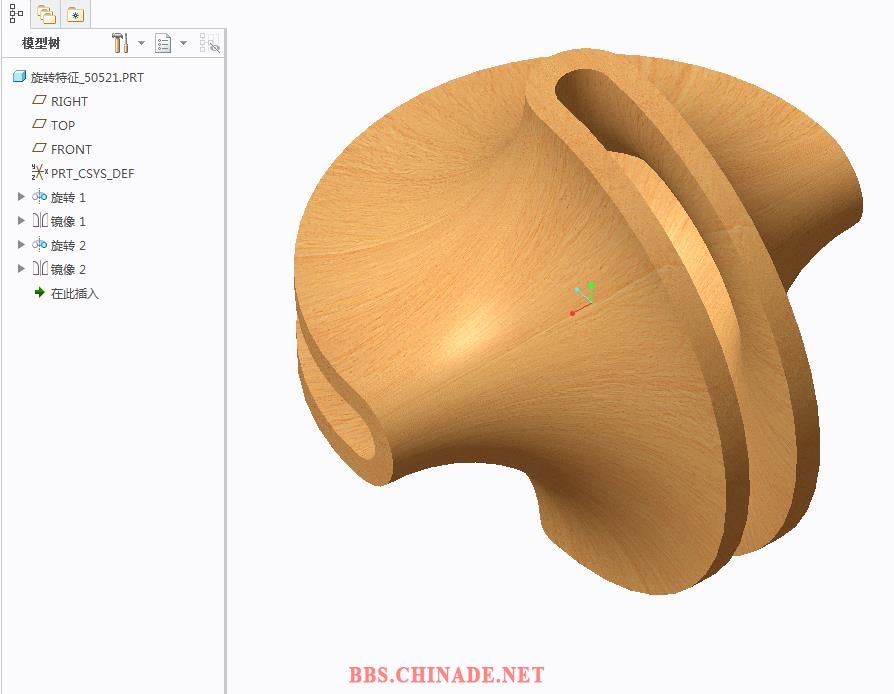Toggle the tree visibility filter icon
The height and width of the screenshot is (694, 894).
pyautogui.click(x=210, y=43)
